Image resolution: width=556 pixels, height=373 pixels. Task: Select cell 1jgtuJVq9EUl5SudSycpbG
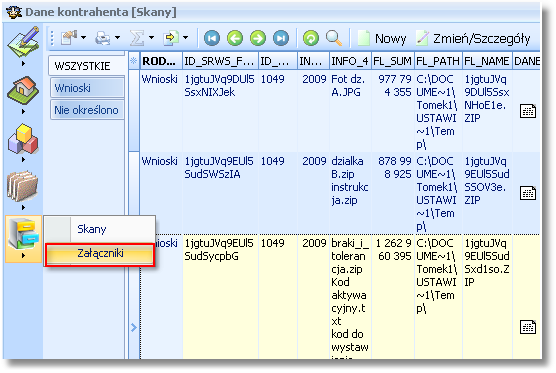[220, 297]
